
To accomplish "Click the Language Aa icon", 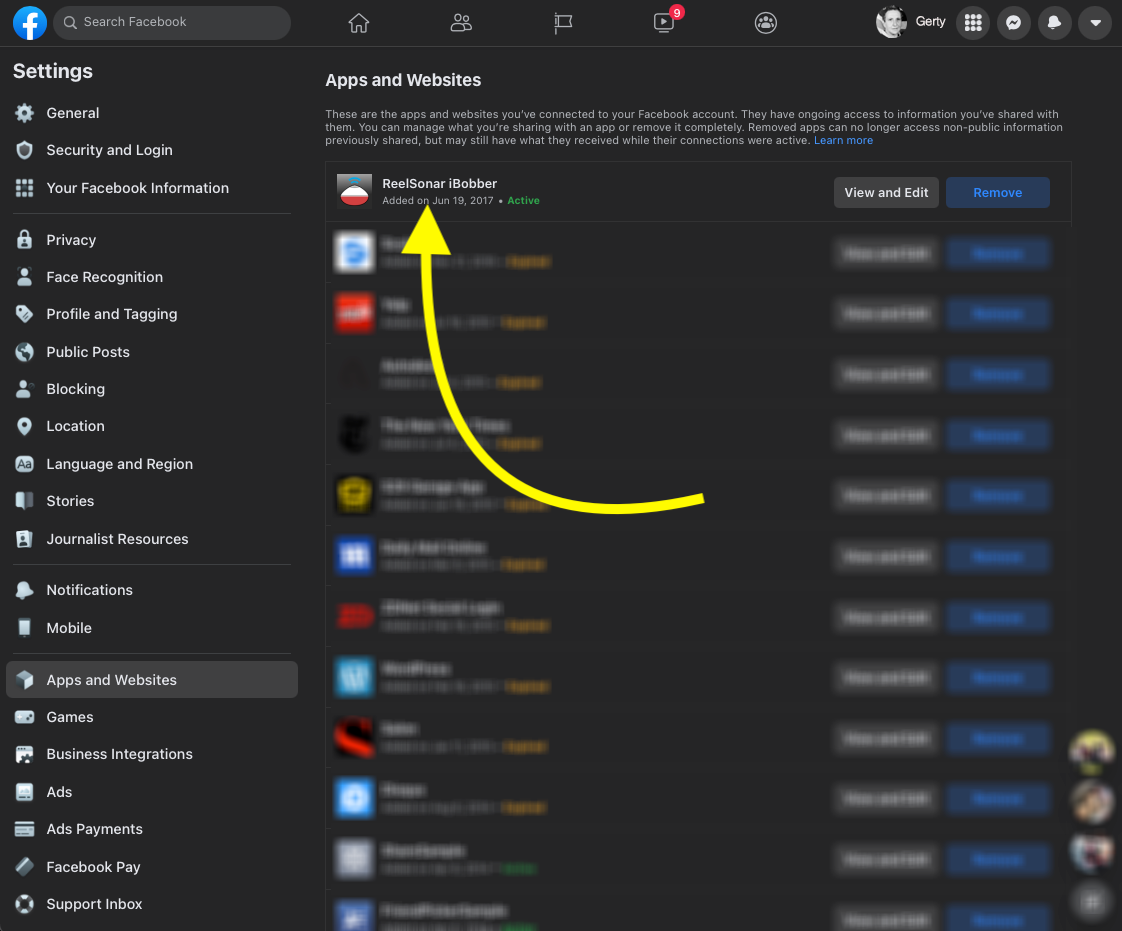I will (x=24, y=464).
